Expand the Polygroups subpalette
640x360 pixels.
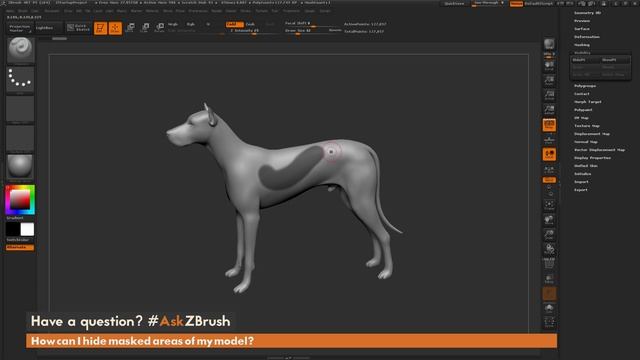click(585, 86)
